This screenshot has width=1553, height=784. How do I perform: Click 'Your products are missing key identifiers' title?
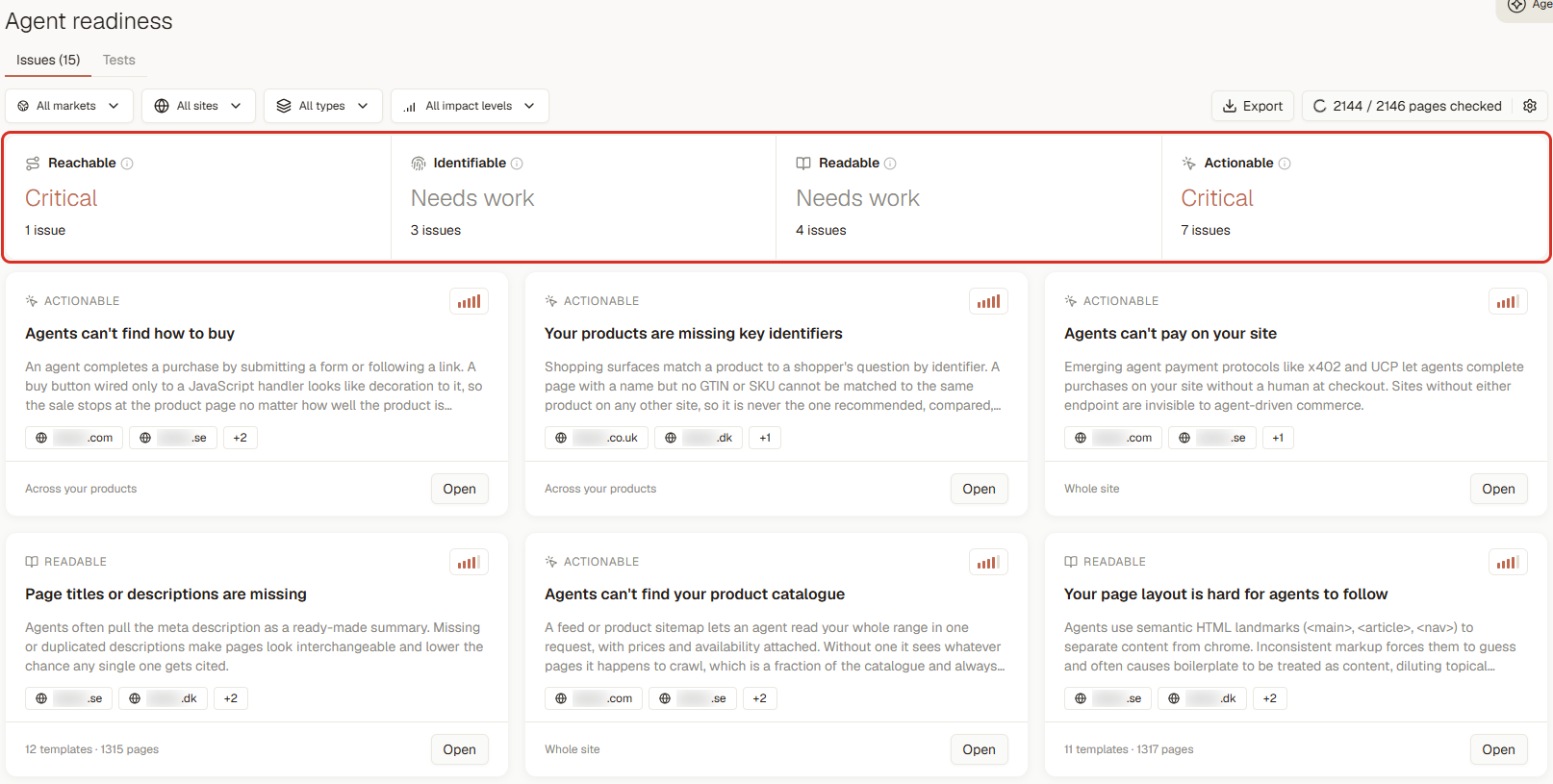click(694, 333)
